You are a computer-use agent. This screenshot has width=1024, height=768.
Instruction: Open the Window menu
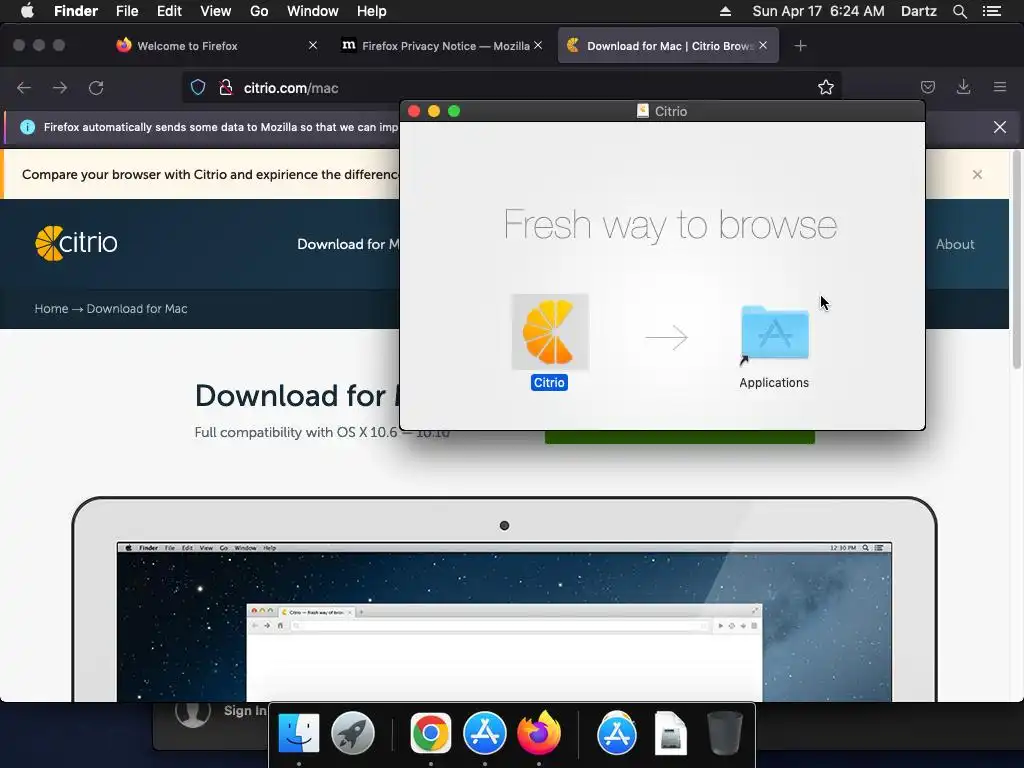click(x=312, y=11)
